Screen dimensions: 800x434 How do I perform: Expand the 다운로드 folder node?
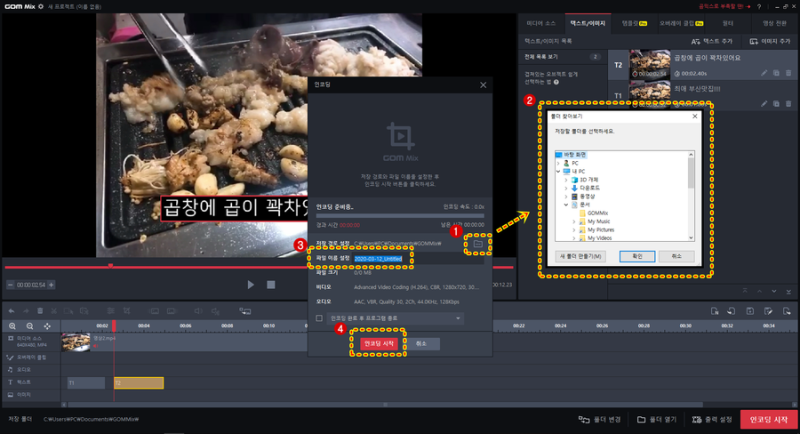[566, 188]
